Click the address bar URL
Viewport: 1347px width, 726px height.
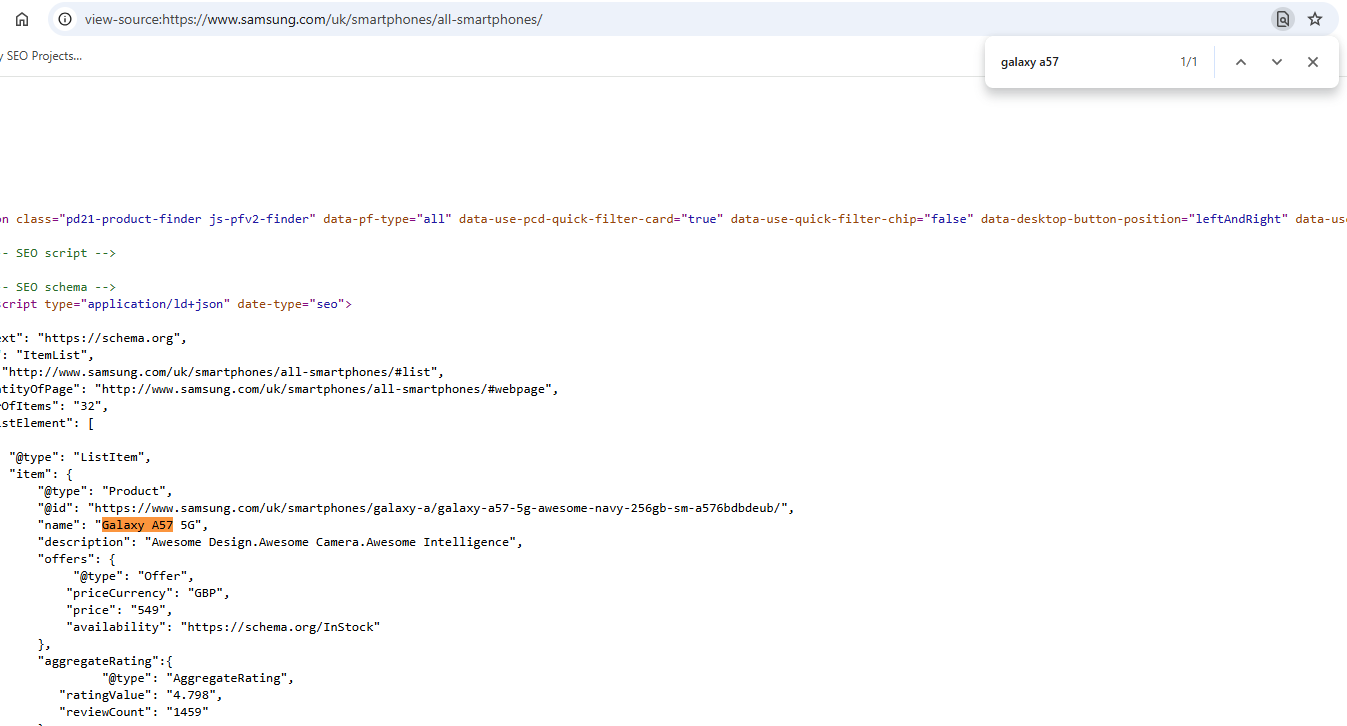click(313, 19)
